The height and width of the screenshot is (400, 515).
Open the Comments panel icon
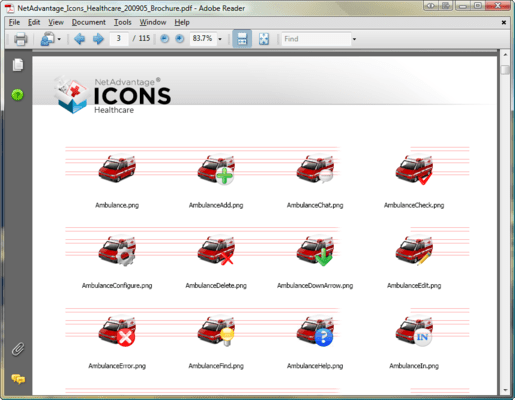(x=18, y=379)
